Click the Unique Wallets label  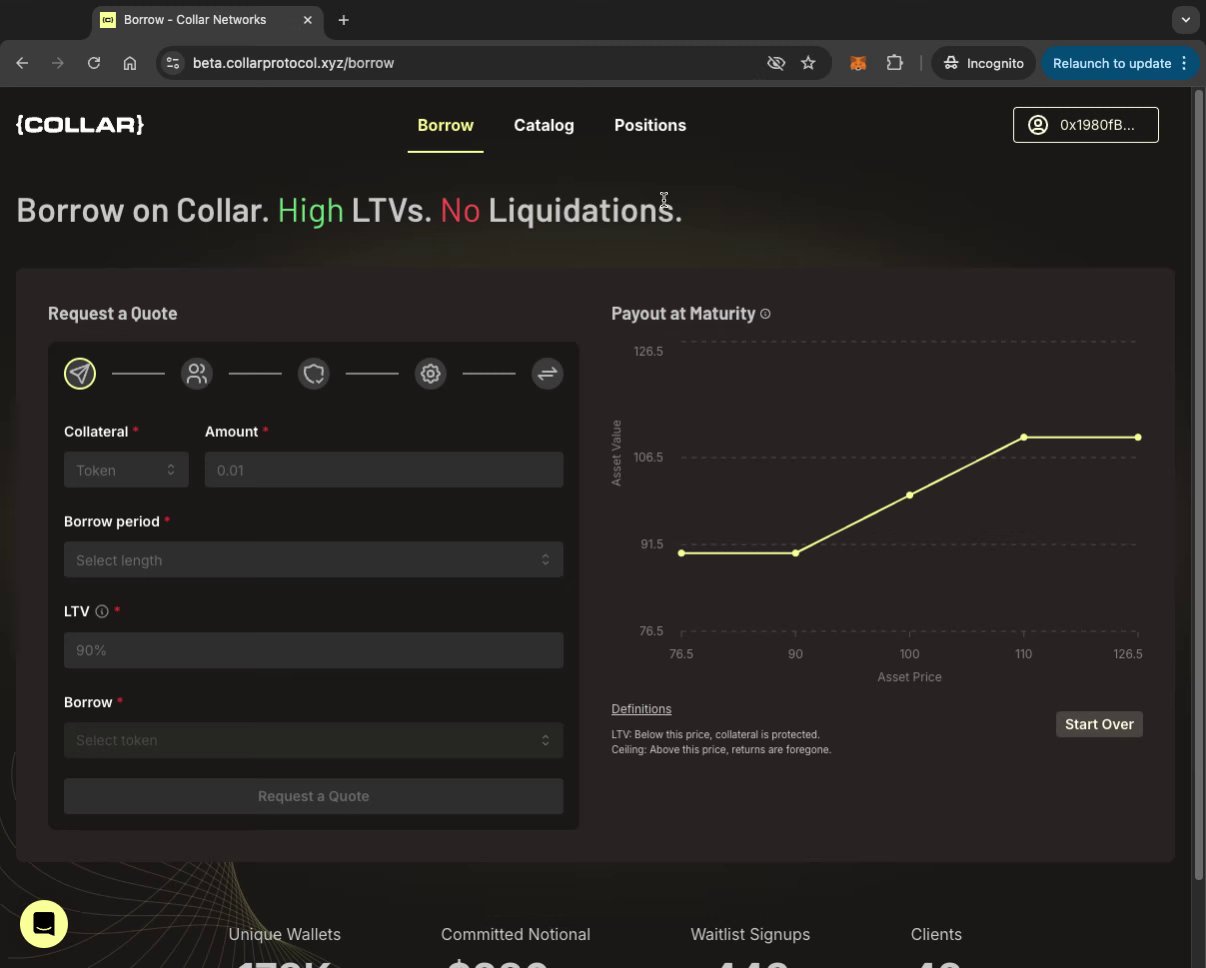(285, 934)
